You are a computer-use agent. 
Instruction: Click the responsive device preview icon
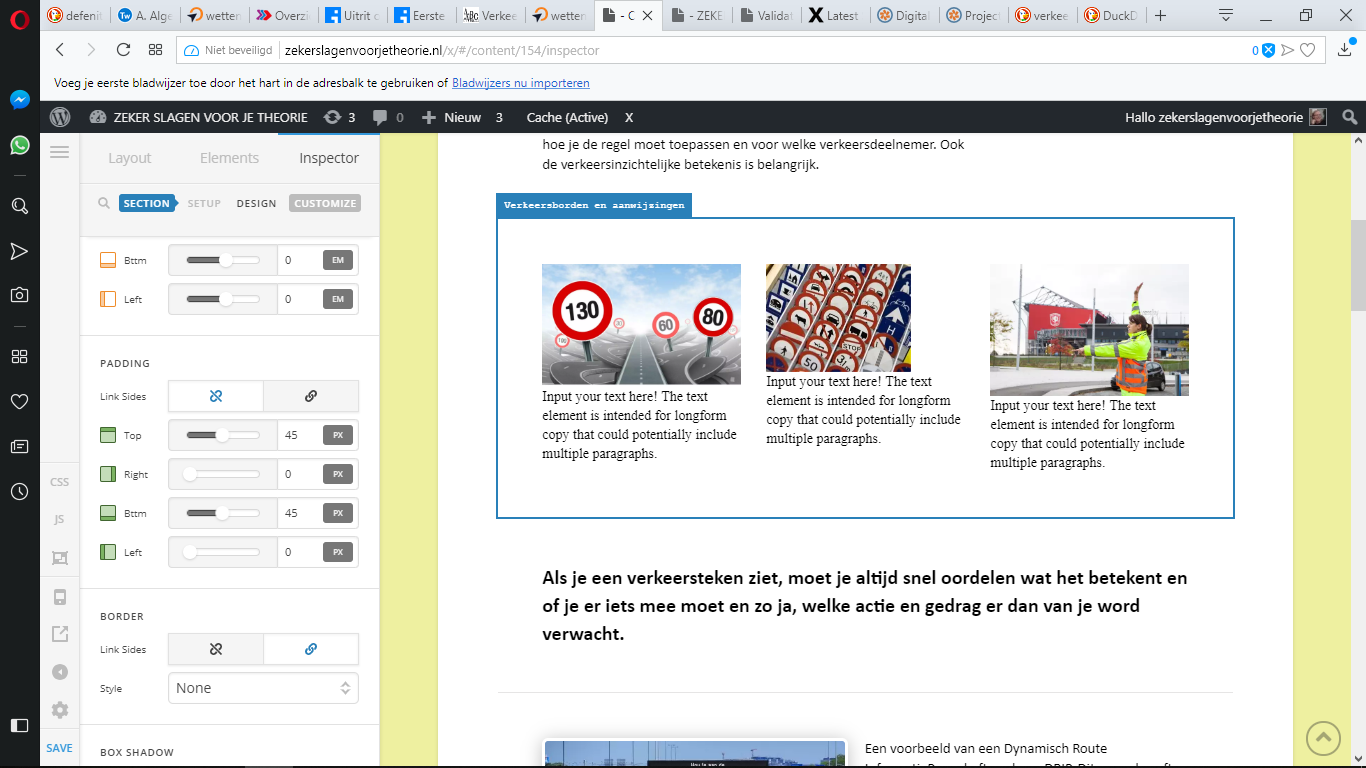[60, 597]
